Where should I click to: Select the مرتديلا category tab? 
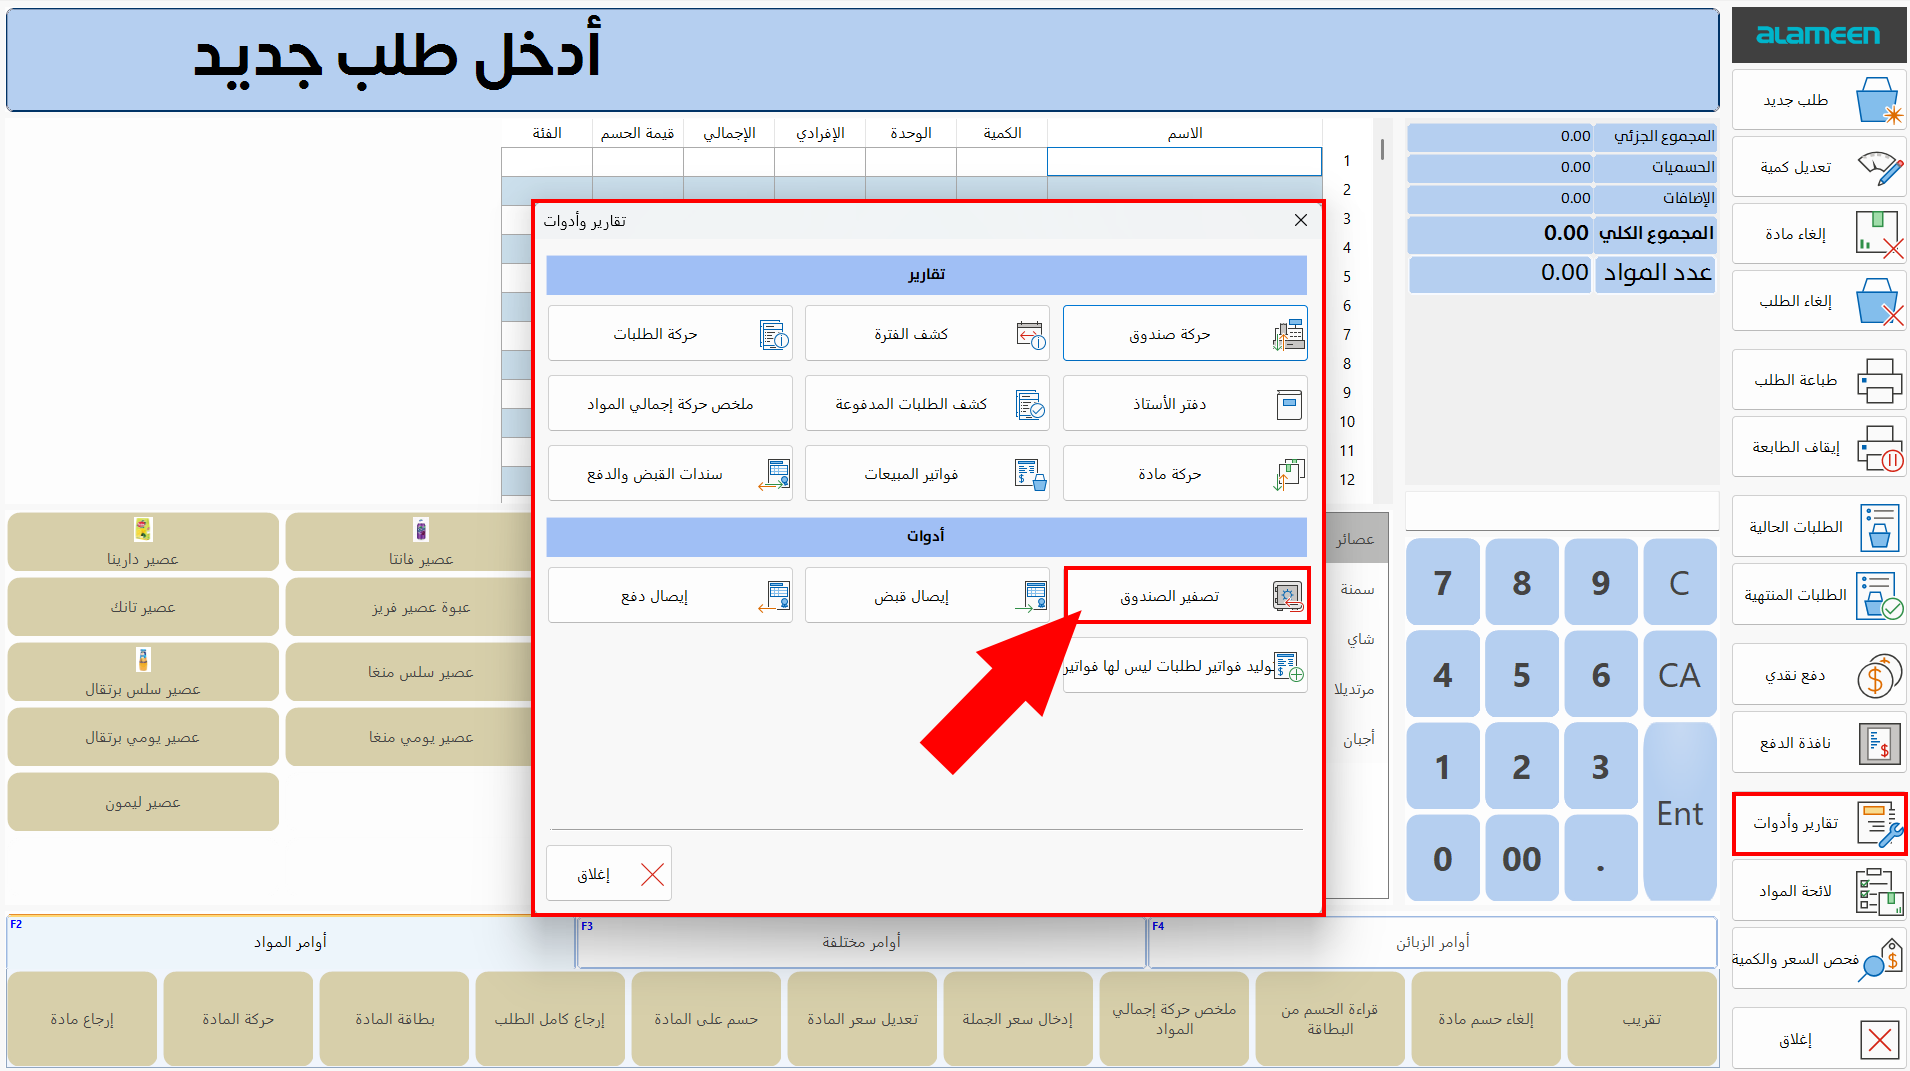pos(1356,689)
